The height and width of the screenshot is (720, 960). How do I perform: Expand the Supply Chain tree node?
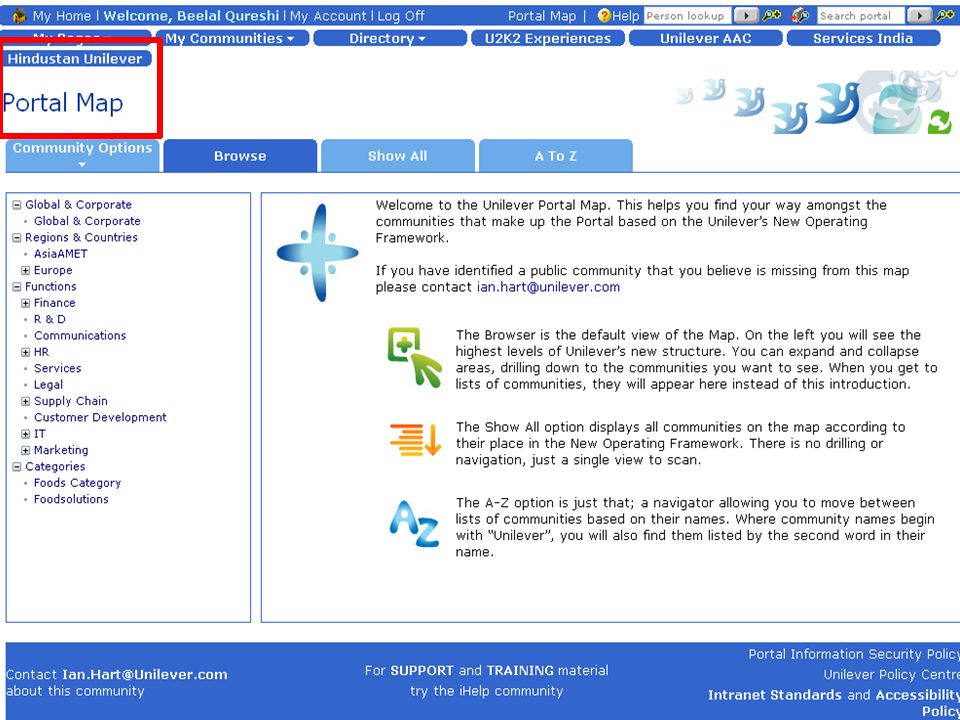point(25,402)
